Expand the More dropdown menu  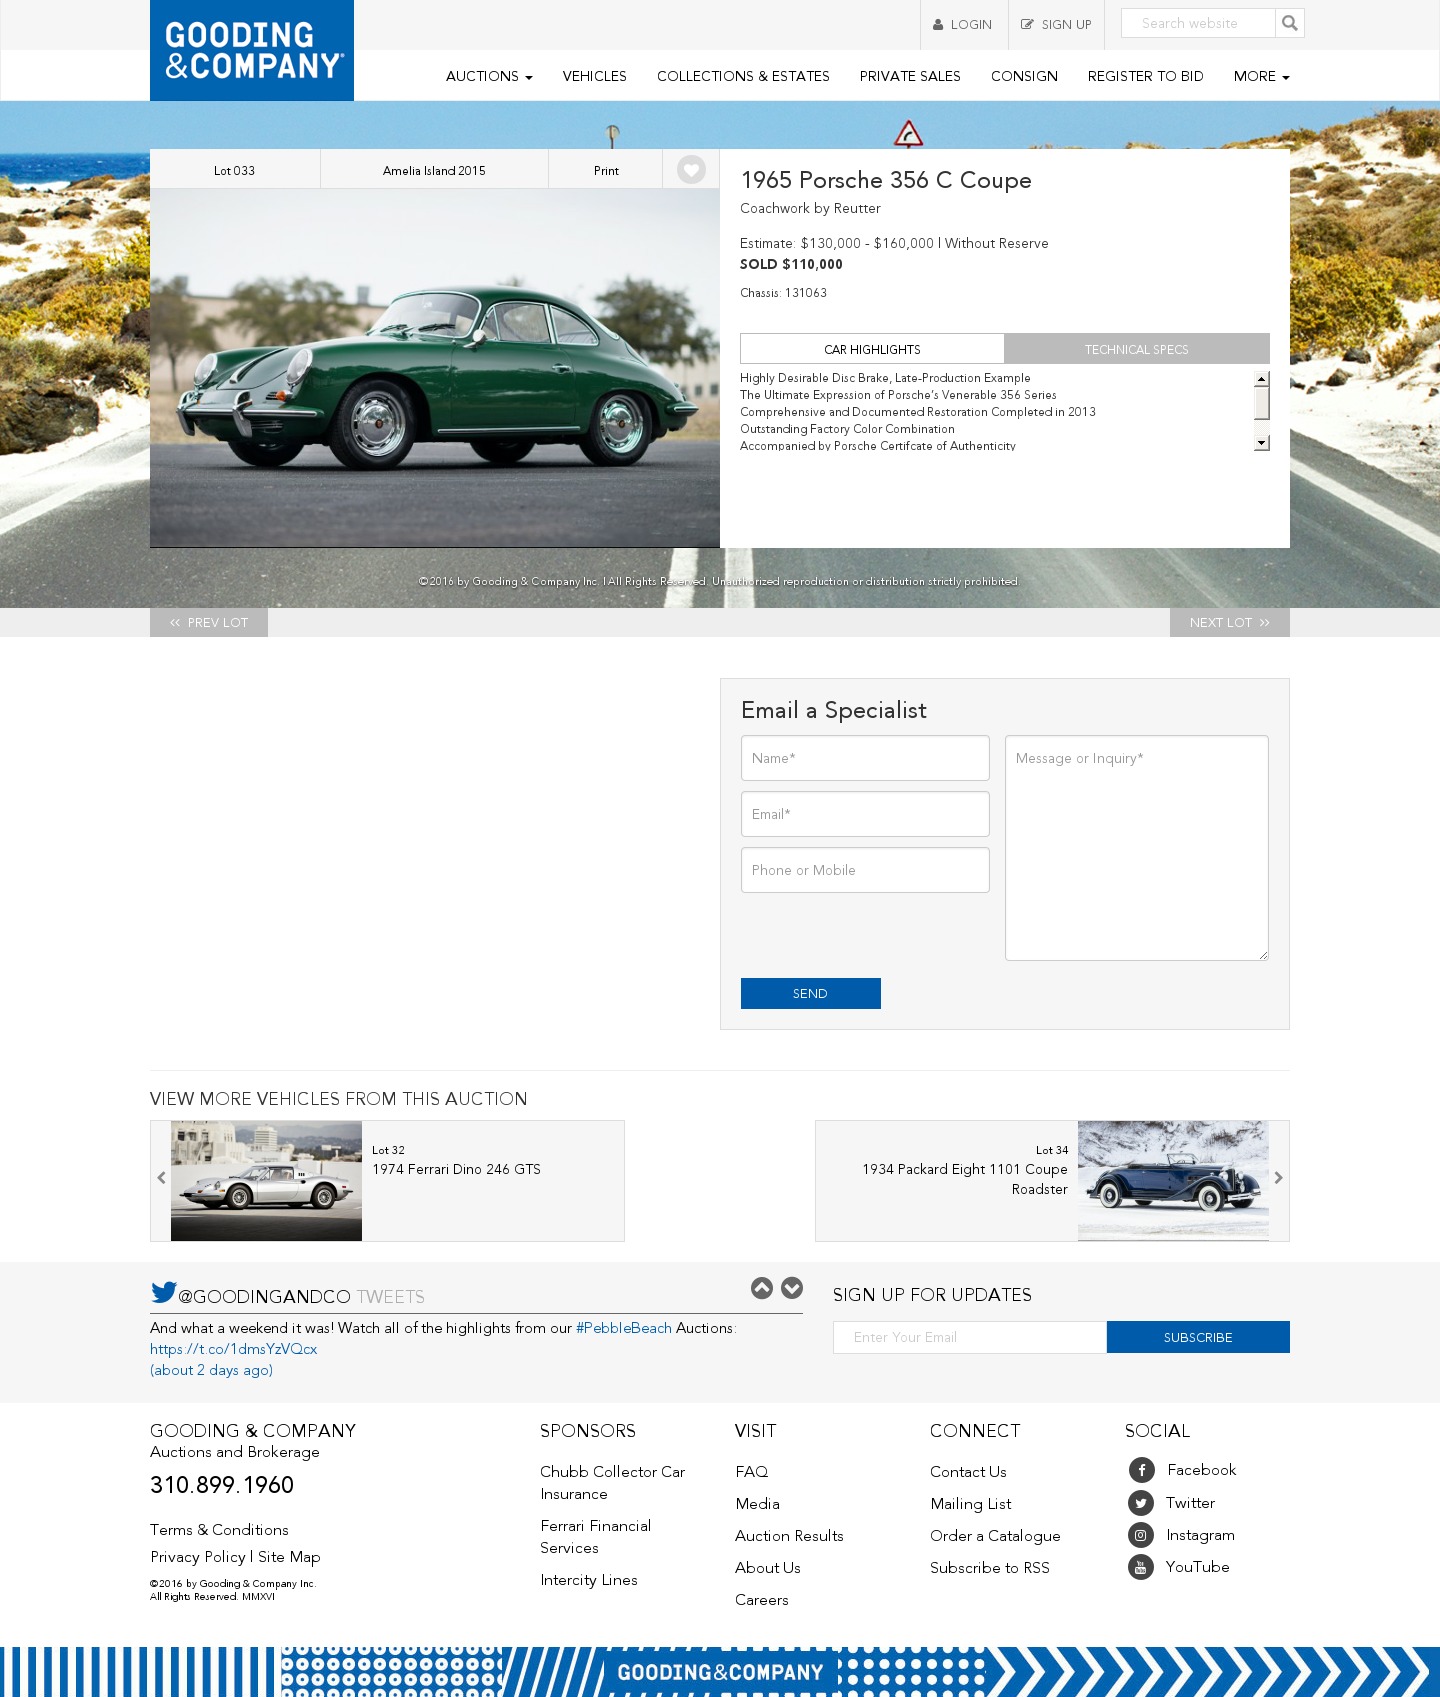coord(1261,76)
